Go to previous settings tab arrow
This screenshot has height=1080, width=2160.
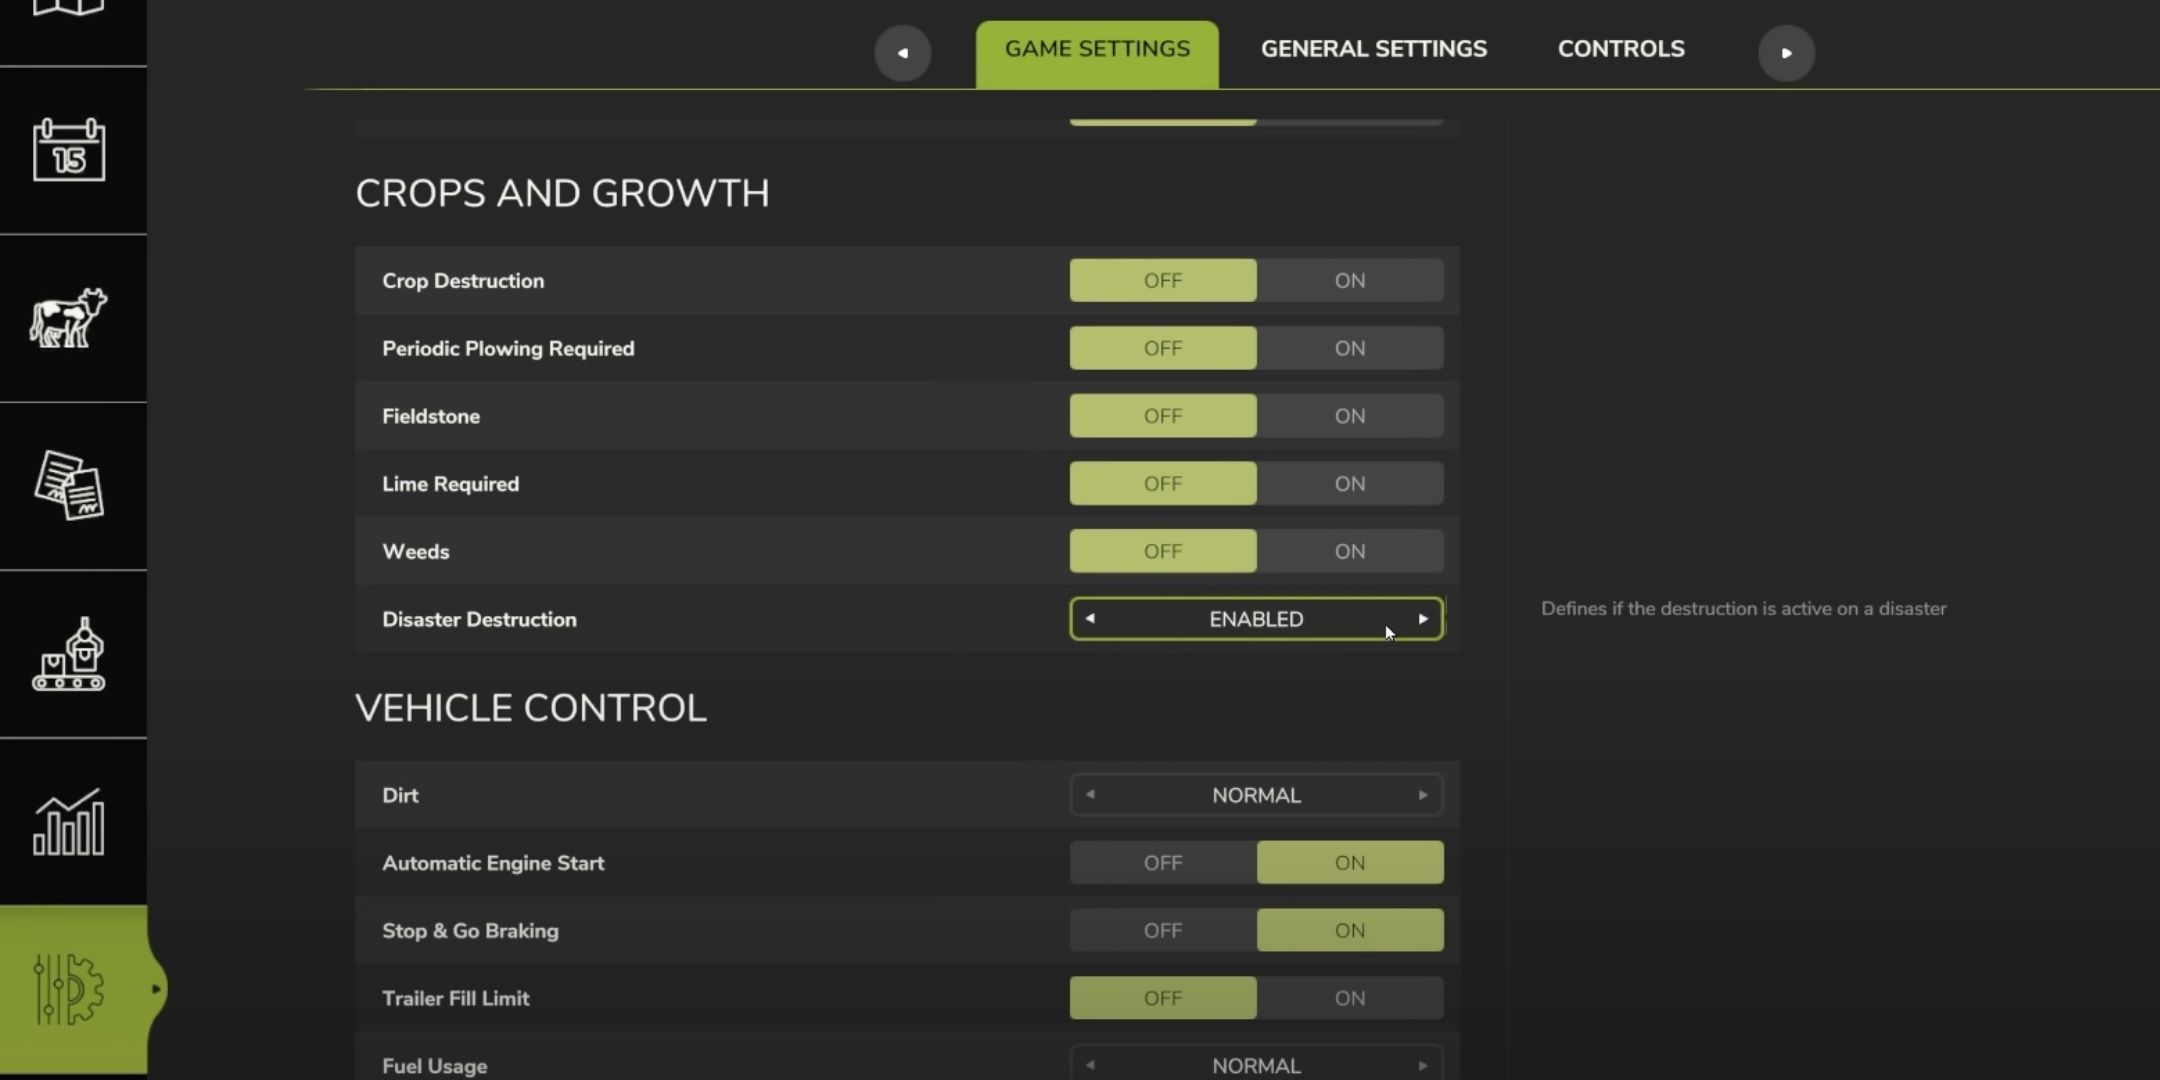pos(903,53)
